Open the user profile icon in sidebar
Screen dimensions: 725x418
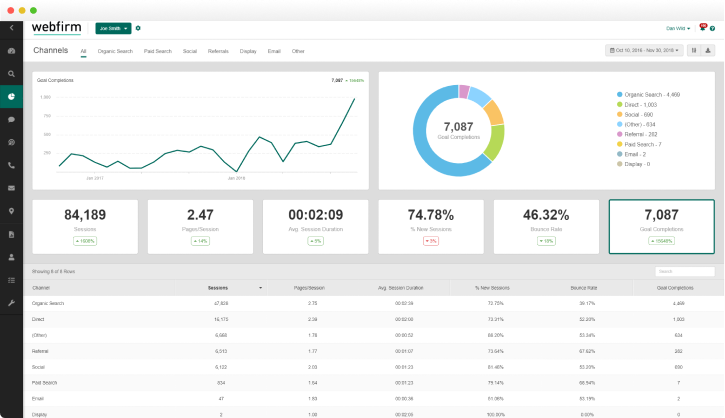(x=12, y=257)
